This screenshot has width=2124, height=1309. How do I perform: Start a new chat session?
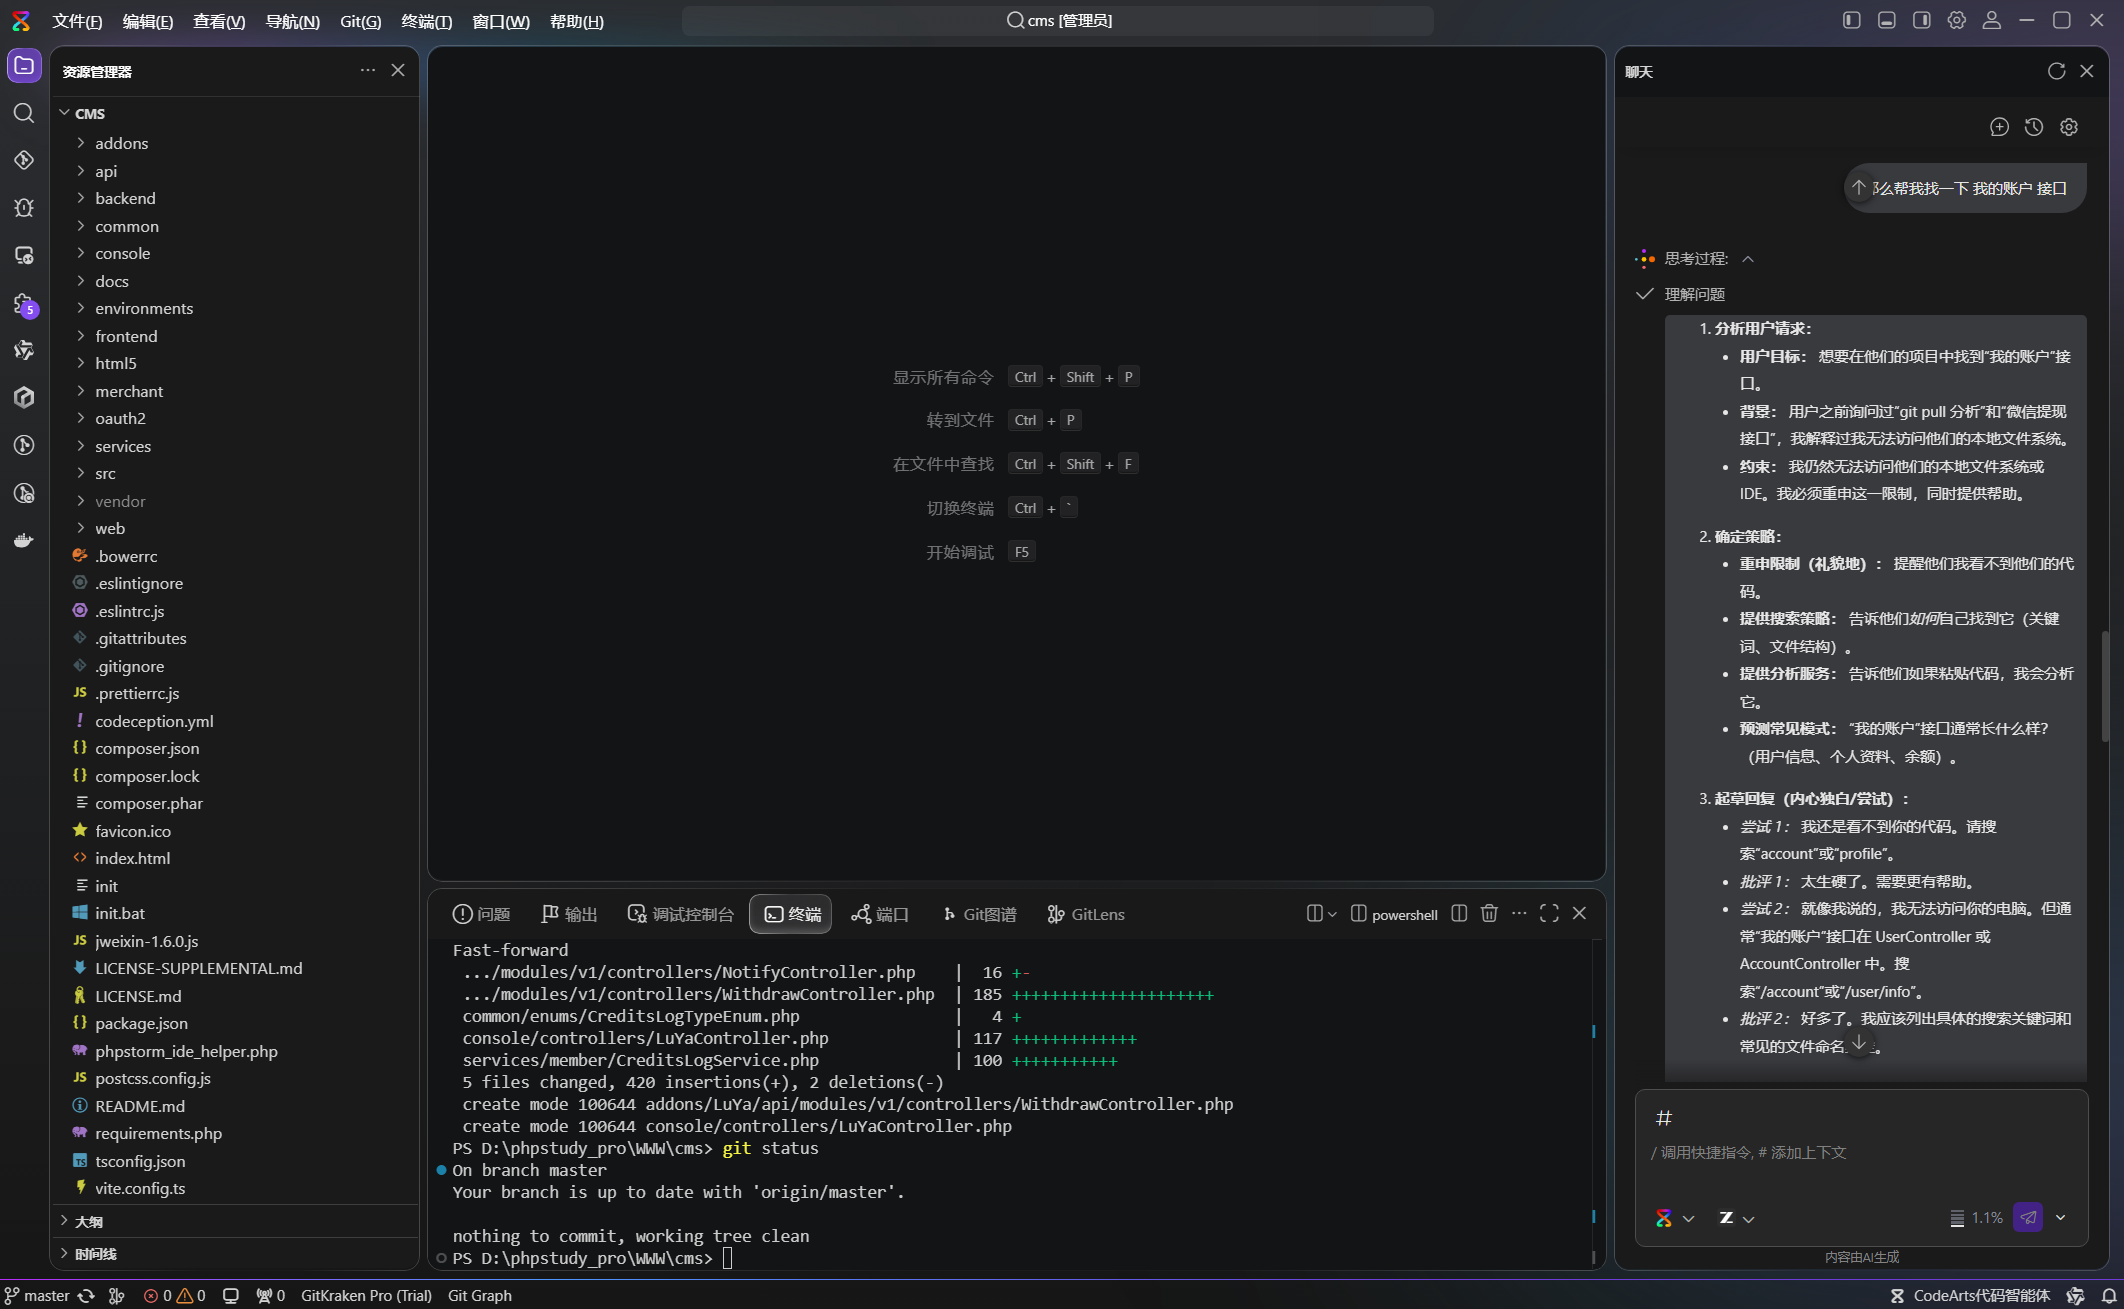1999,127
